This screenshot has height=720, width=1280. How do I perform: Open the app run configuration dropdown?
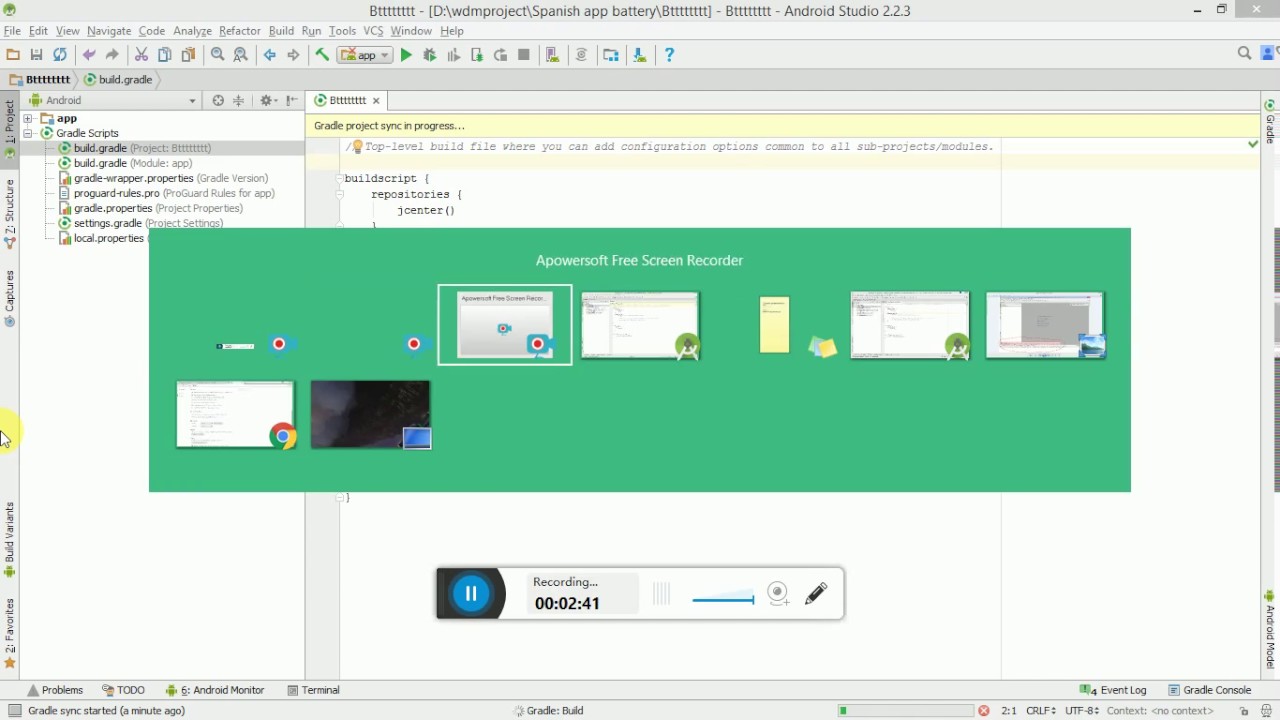tap(366, 55)
